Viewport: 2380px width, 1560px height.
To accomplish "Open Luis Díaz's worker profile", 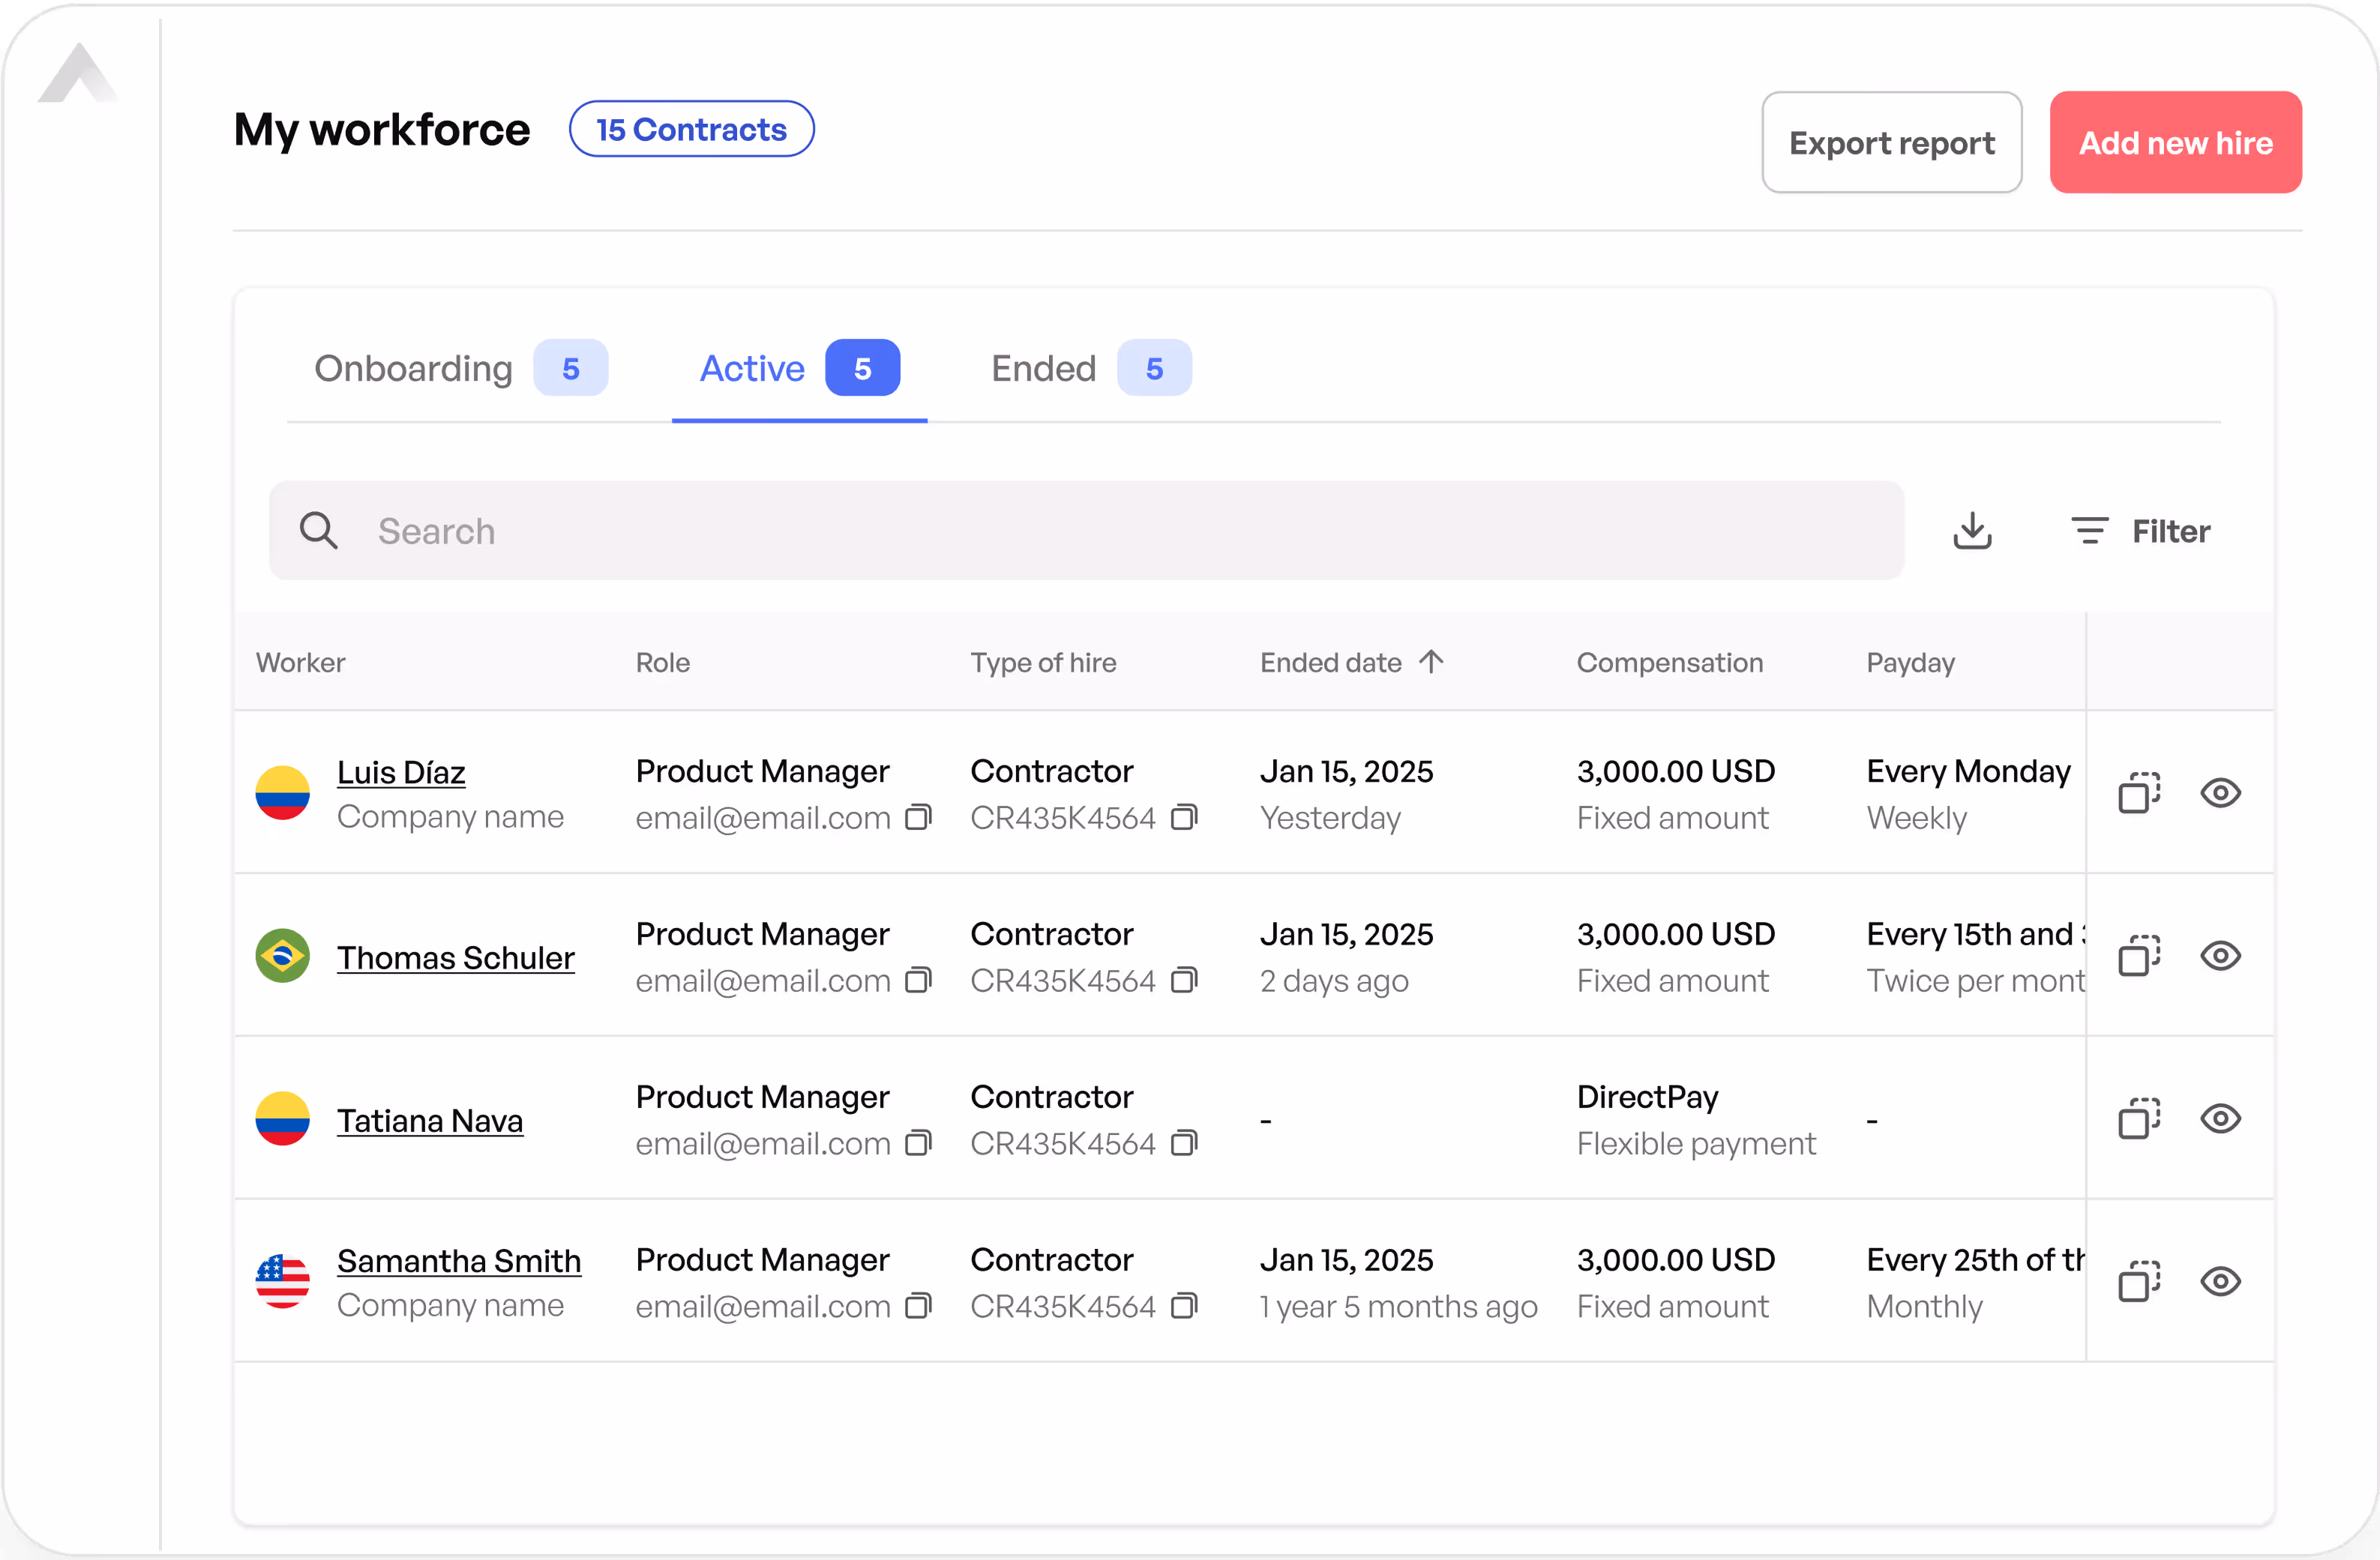I will coord(401,772).
